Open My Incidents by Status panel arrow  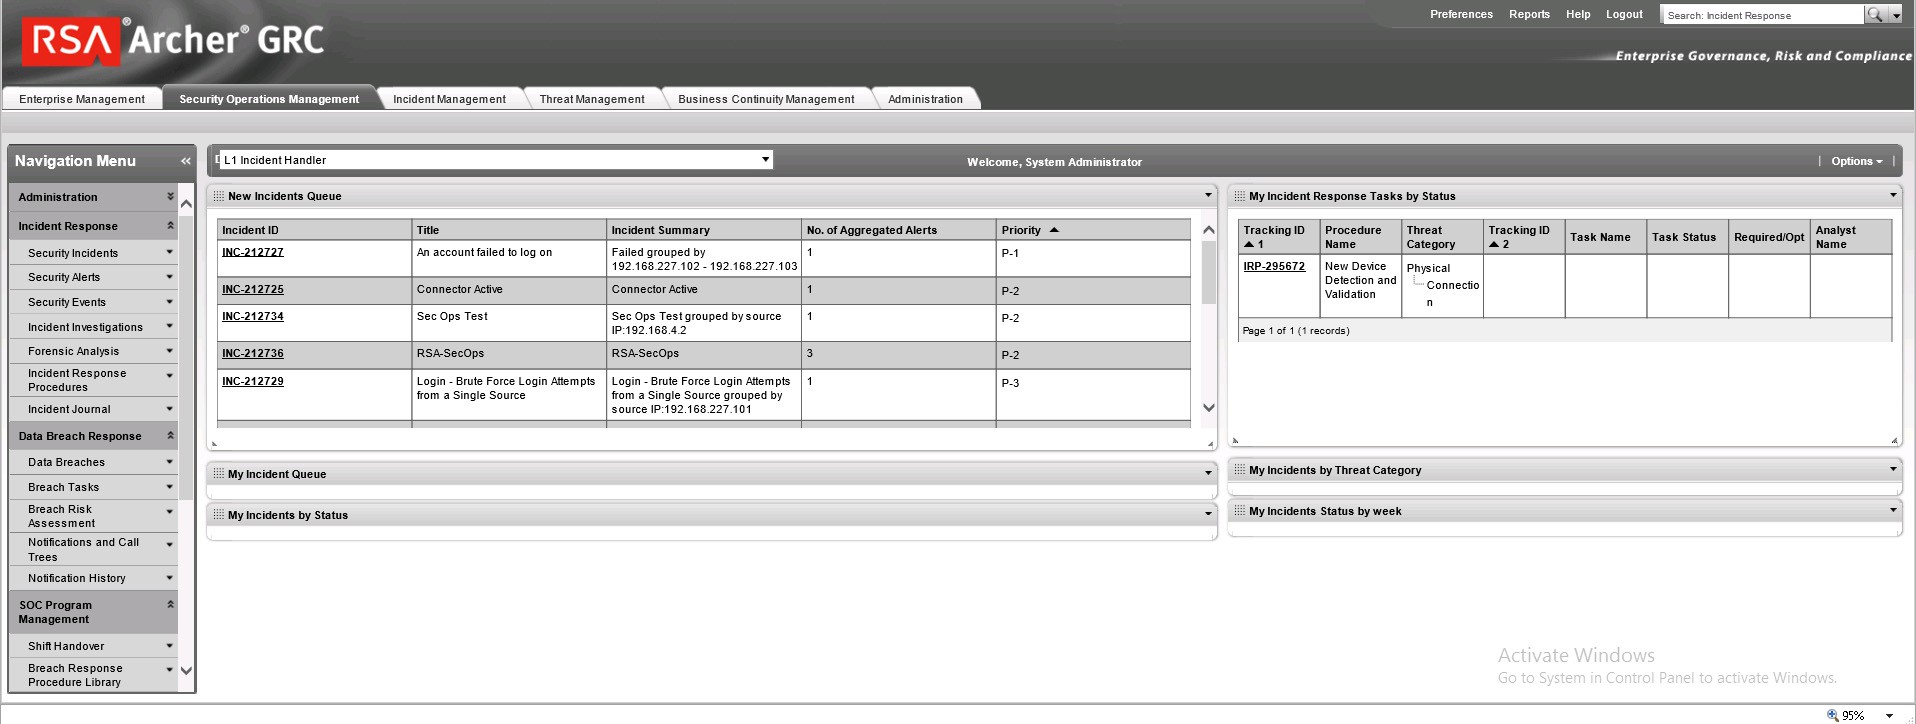(1208, 514)
